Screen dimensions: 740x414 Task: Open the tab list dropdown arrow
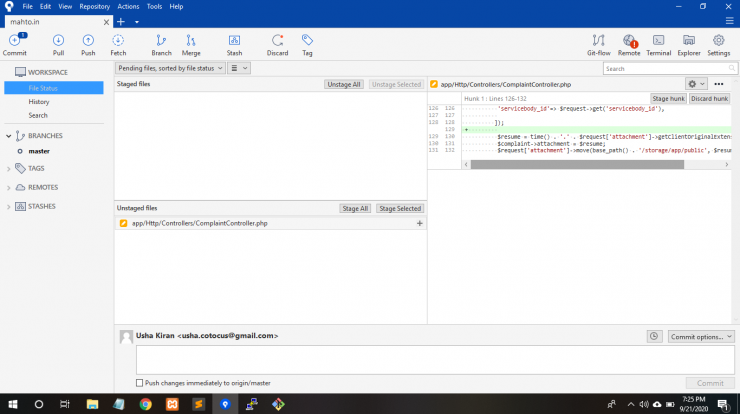click(137, 22)
